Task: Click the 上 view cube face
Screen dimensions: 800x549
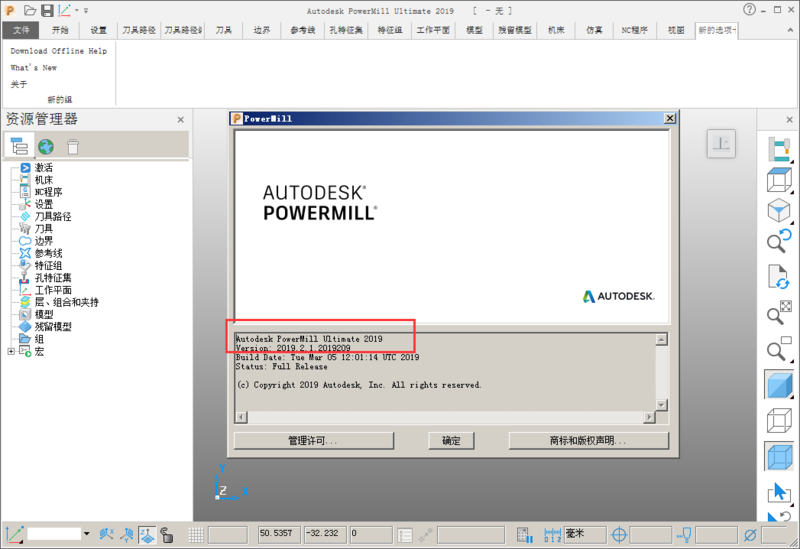Action: (x=721, y=143)
